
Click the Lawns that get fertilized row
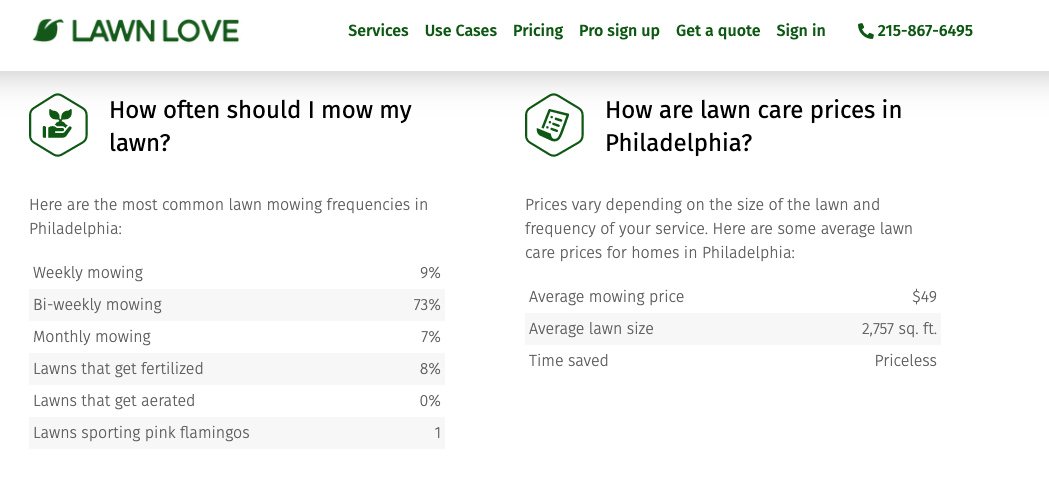236,369
